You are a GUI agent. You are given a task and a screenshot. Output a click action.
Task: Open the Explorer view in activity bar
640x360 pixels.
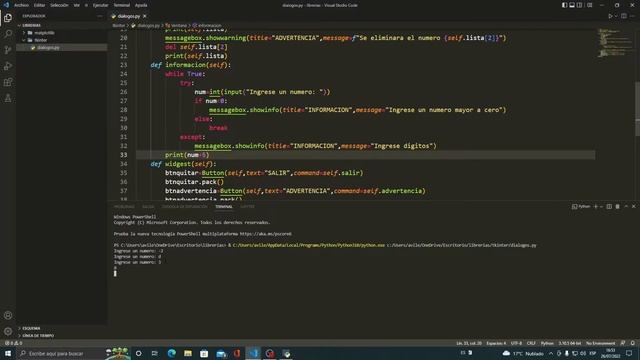tap(8, 18)
